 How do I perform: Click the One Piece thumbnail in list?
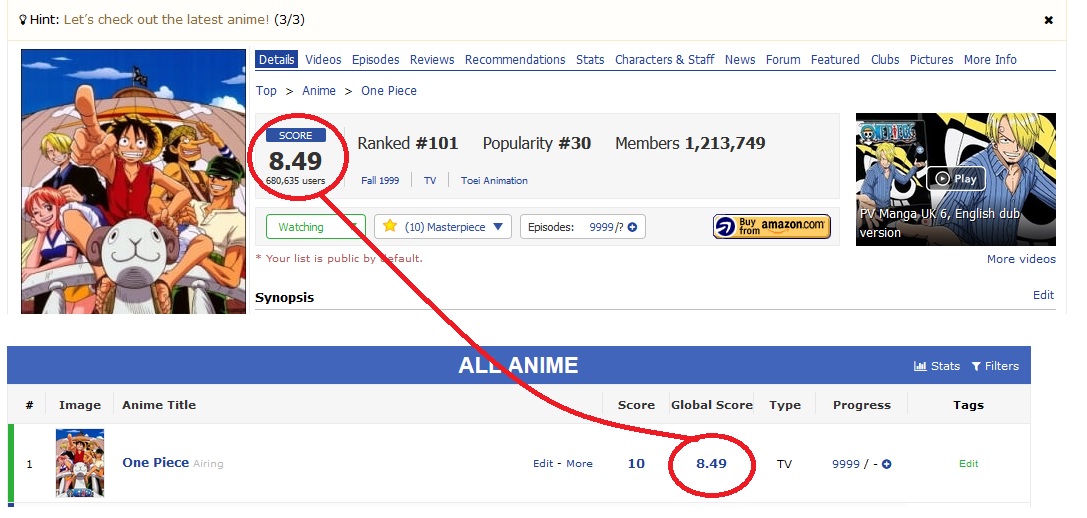point(80,463)
